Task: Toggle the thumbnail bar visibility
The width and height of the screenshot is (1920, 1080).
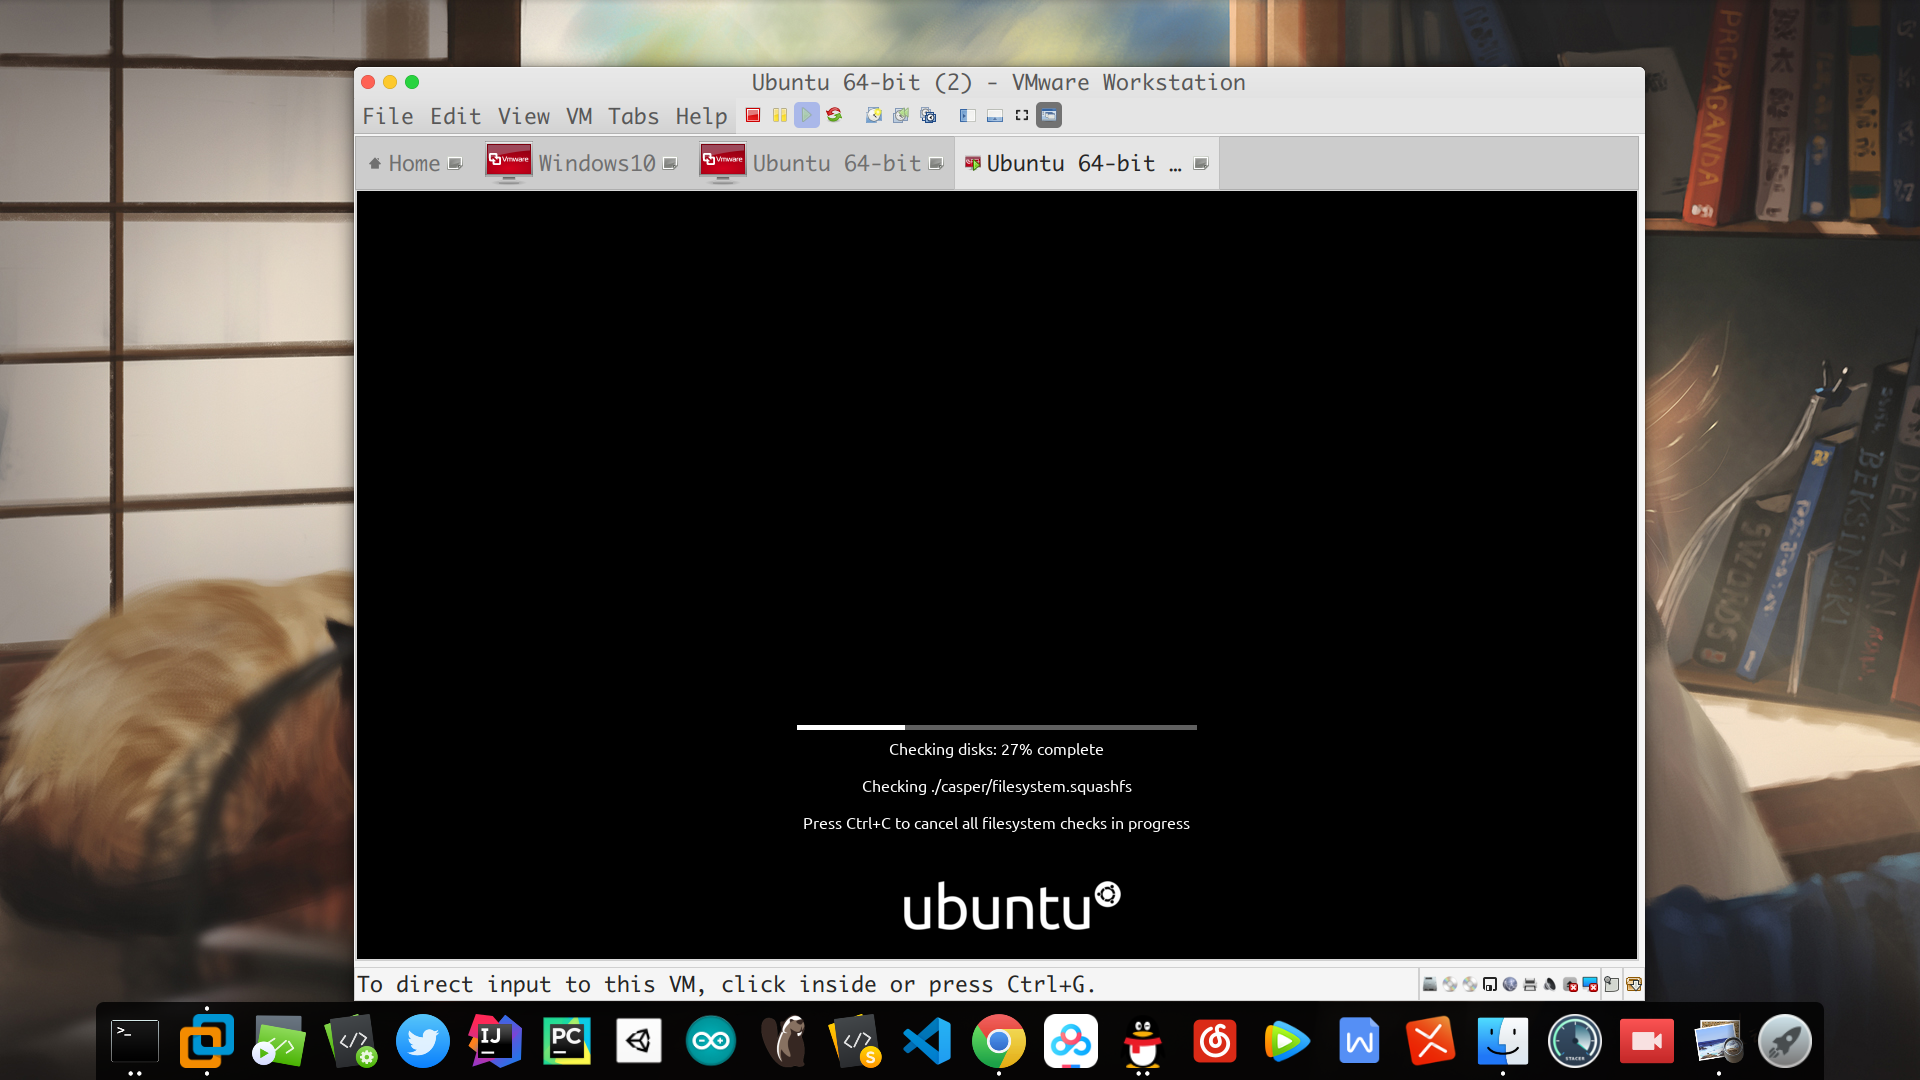Action: [x=994, y=115]
